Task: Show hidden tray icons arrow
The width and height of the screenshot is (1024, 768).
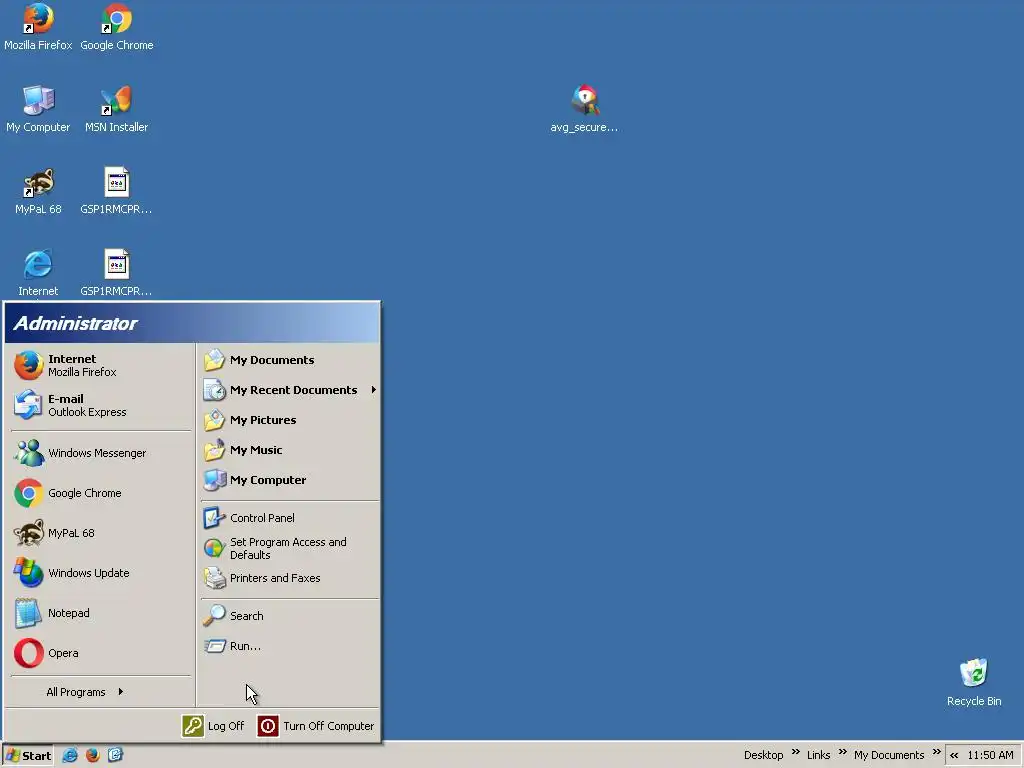Action: coord(954,756)
